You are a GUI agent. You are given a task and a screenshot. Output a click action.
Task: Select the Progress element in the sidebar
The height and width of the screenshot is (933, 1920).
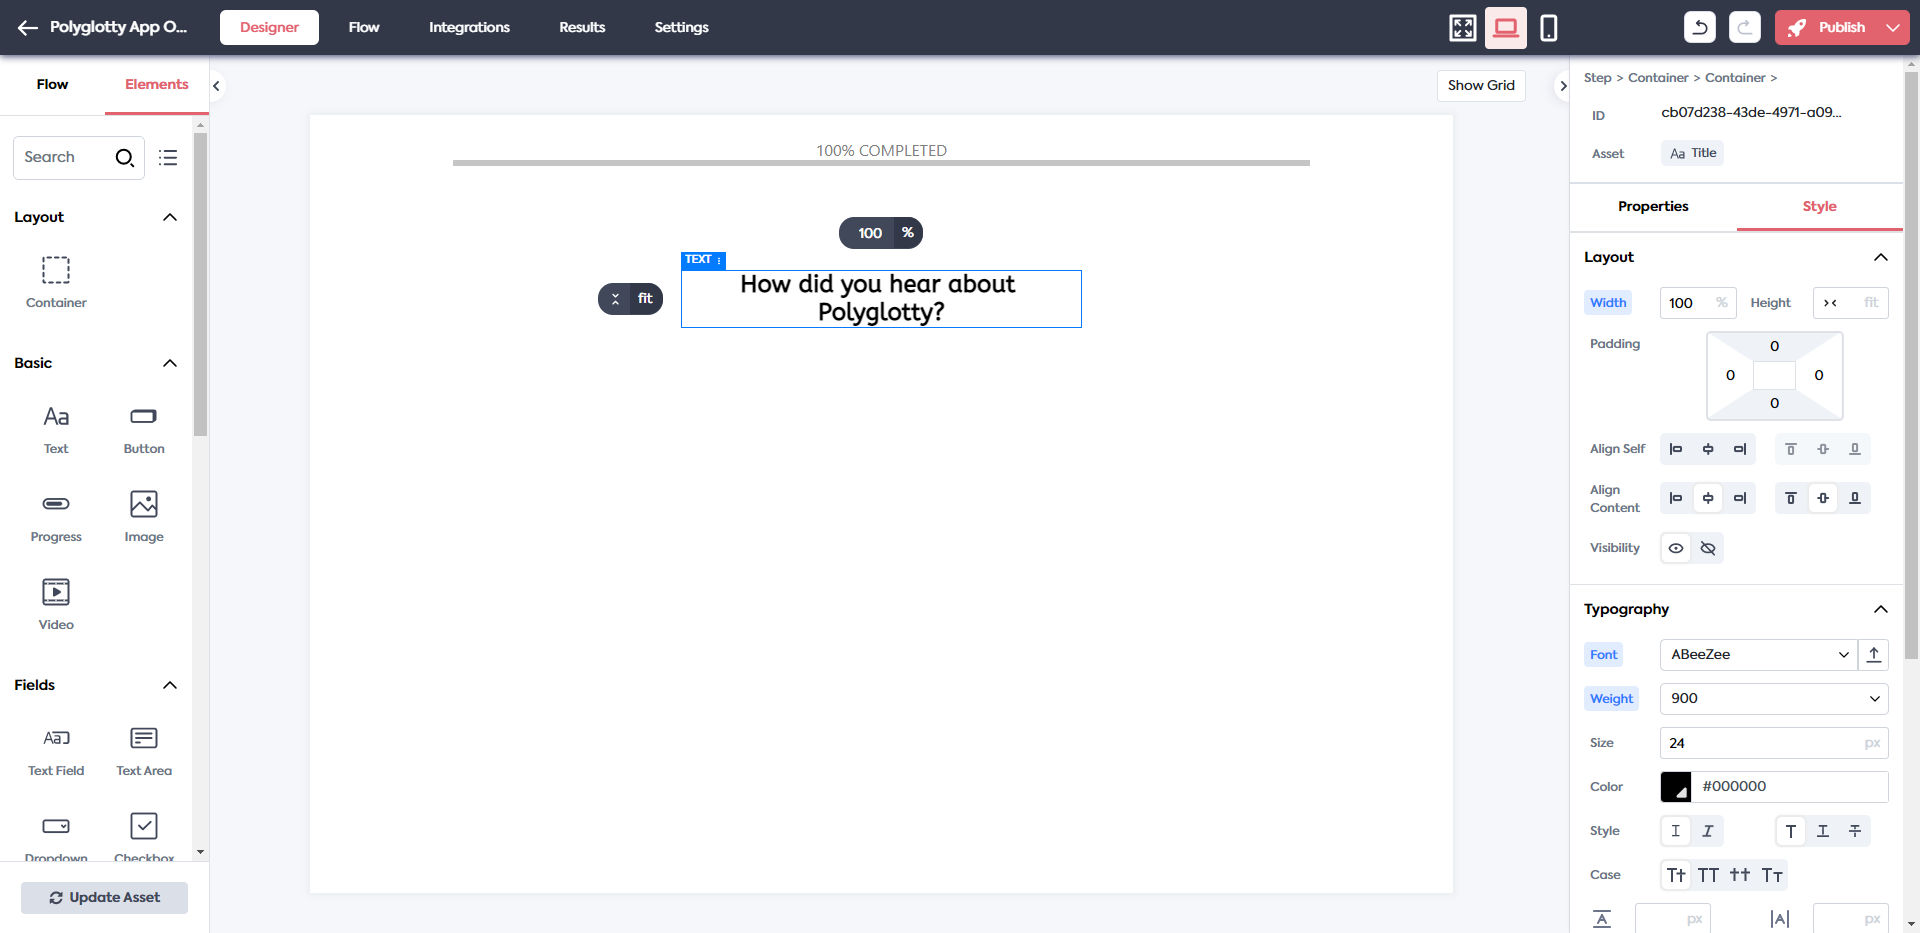55,513
